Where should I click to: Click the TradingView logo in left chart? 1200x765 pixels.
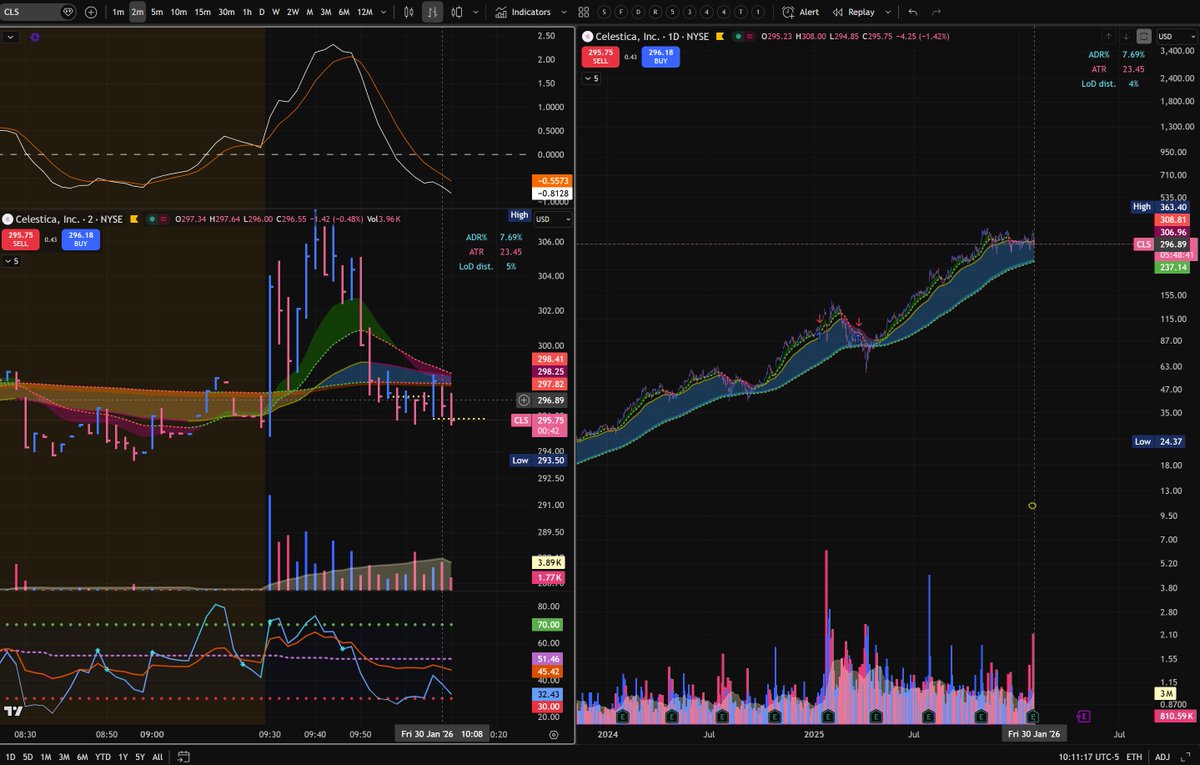point(13,711)
